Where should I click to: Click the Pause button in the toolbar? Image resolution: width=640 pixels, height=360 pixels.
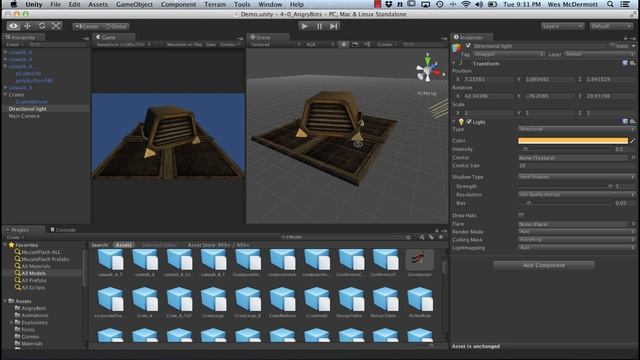coord(319,26)
